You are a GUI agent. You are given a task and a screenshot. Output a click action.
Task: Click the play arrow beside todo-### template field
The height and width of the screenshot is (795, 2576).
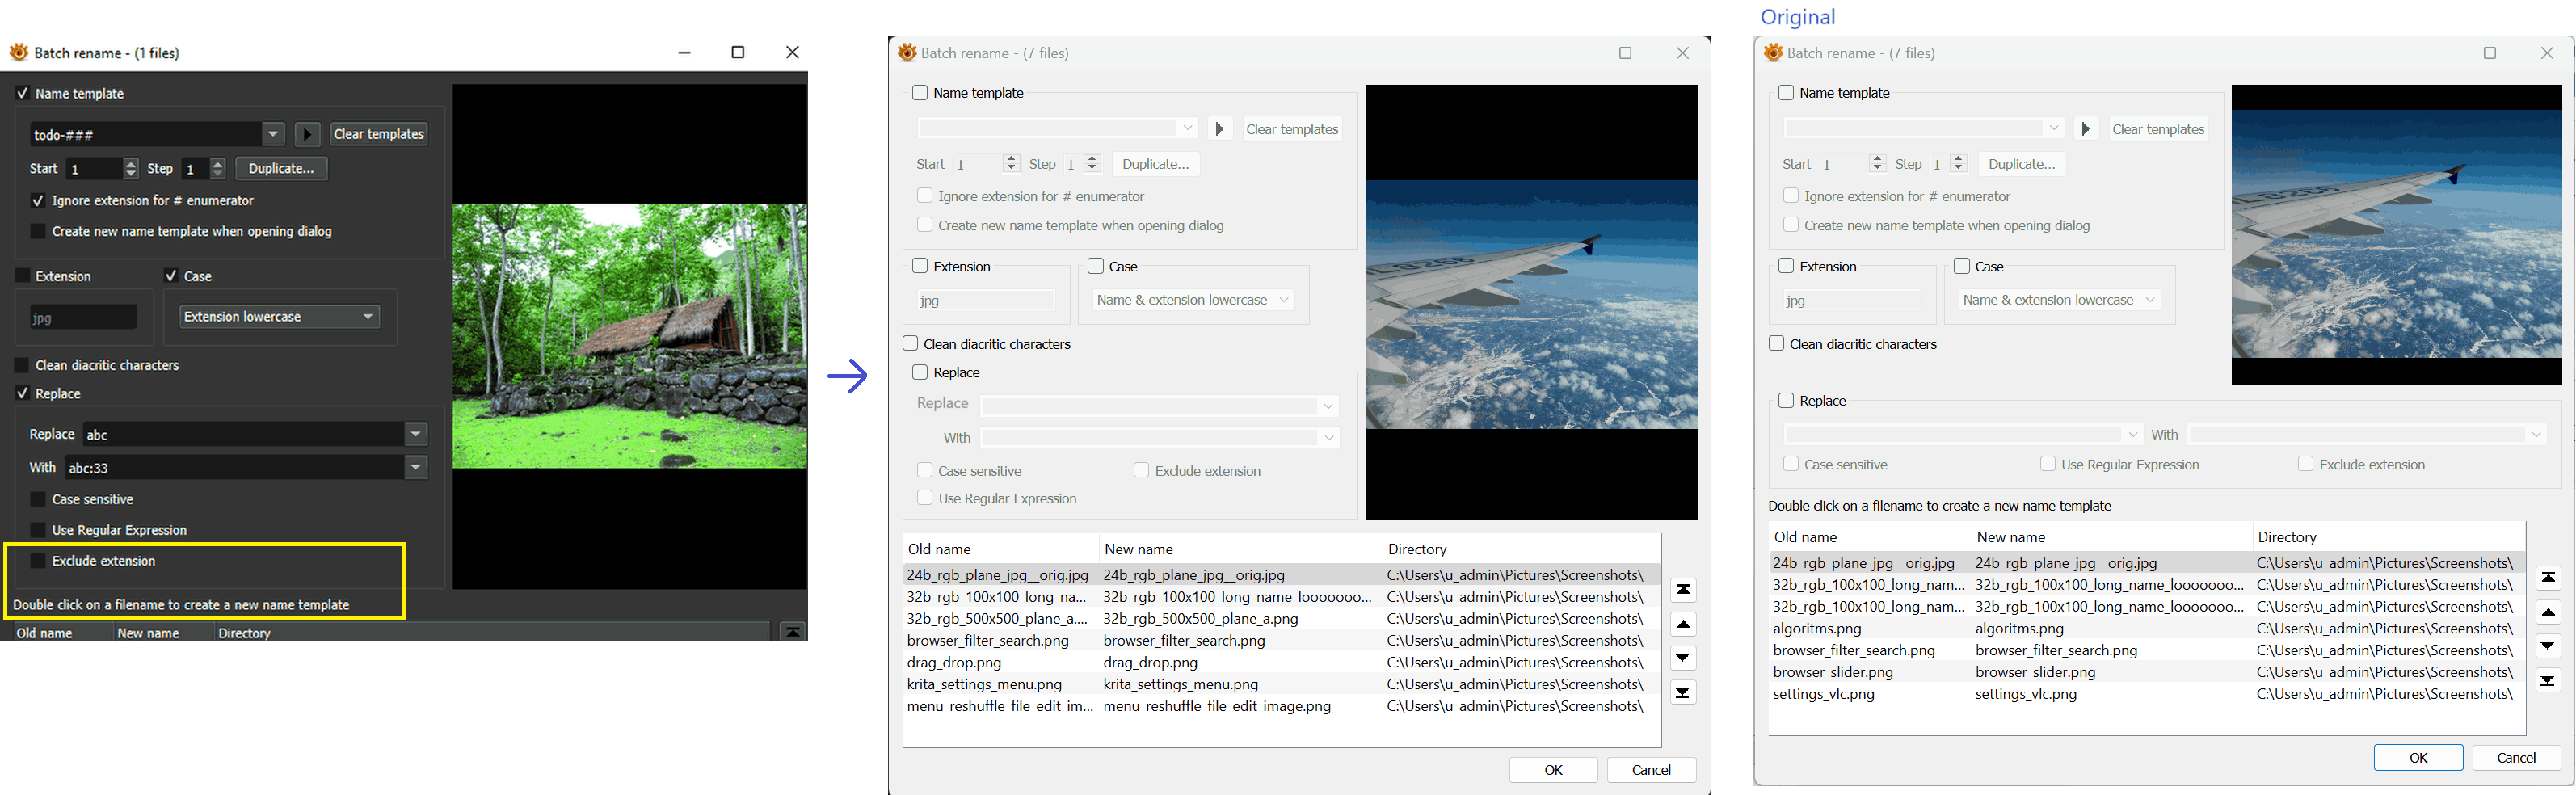(308, 134)
